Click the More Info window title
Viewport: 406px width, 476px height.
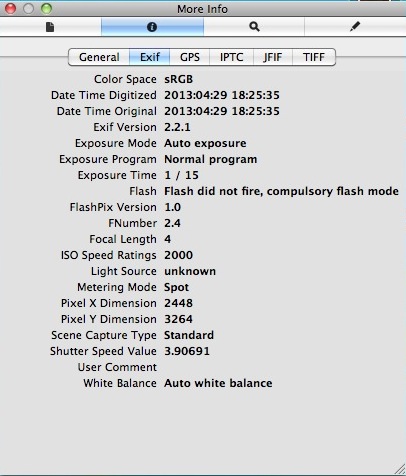coord(202,9)
